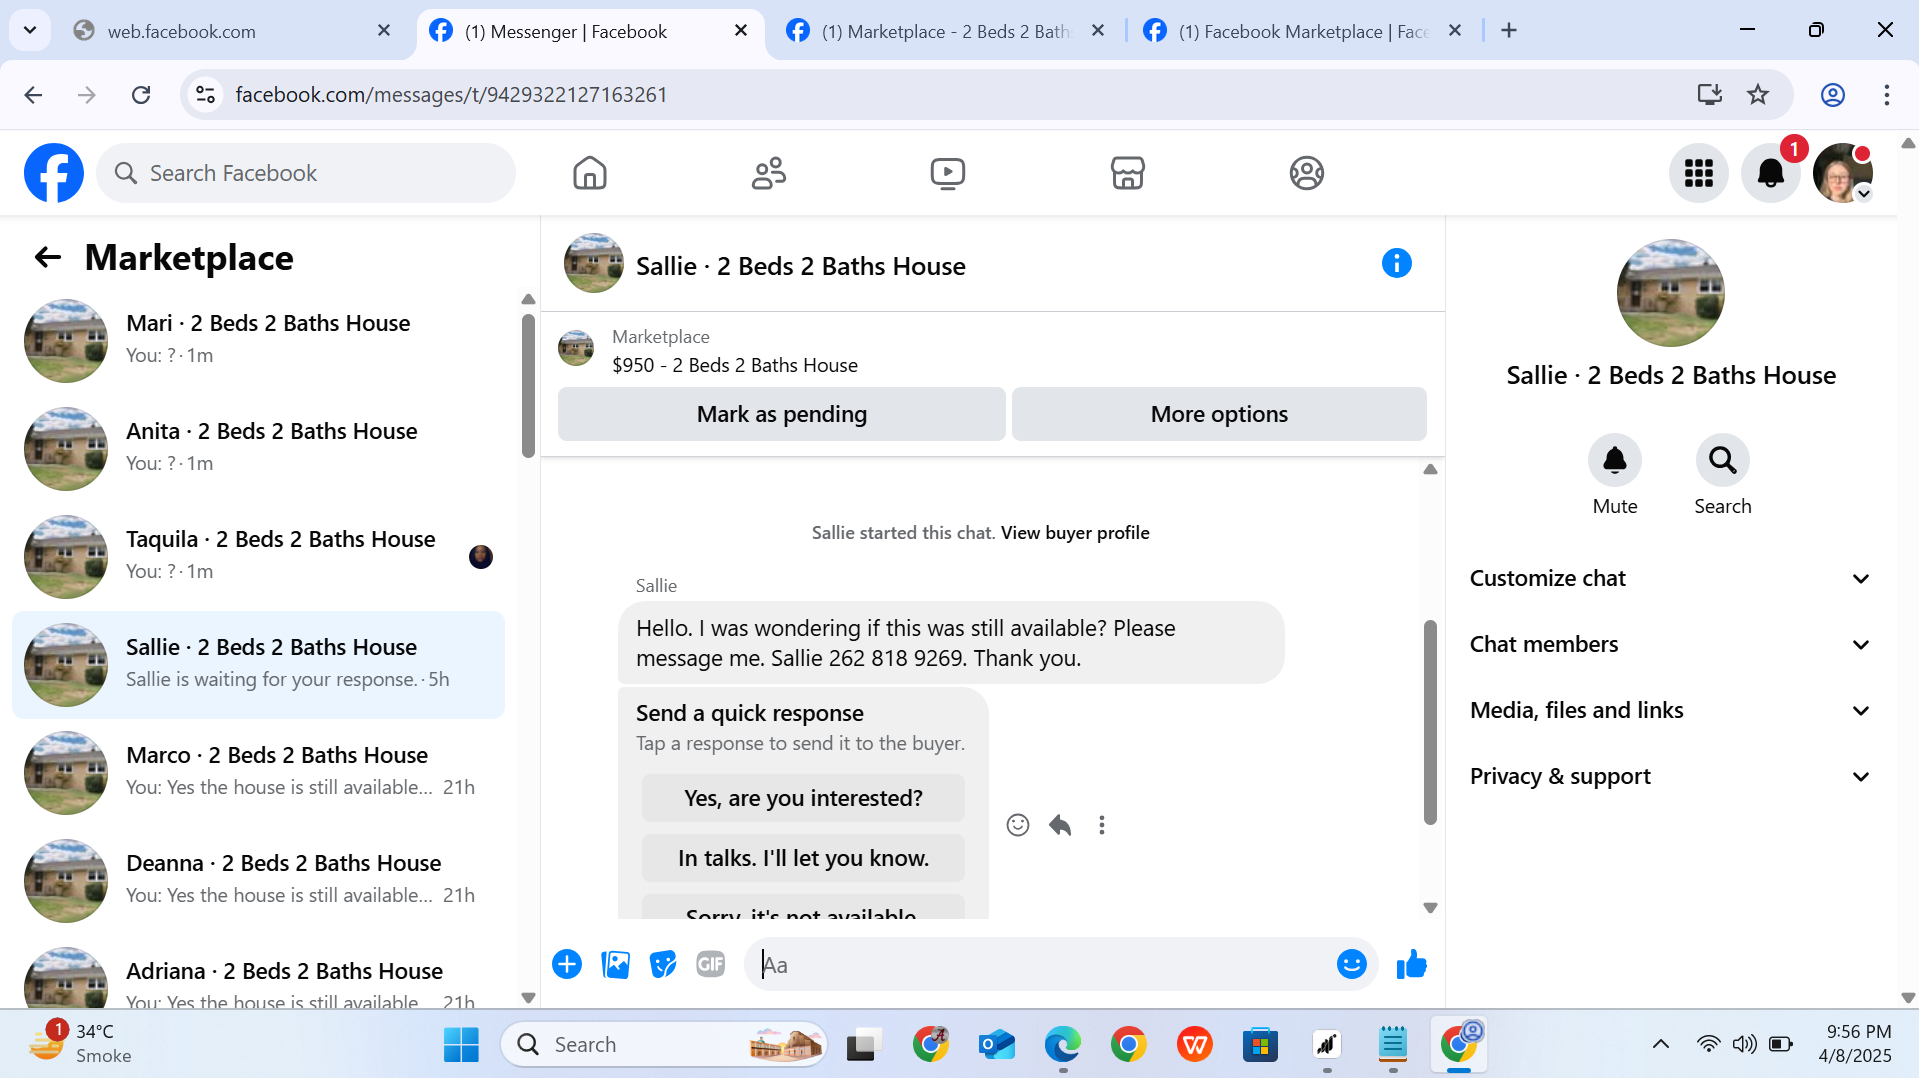Open Marco conversation in list
Viewport: 1919px width, 1078px height.
(259, 772)
